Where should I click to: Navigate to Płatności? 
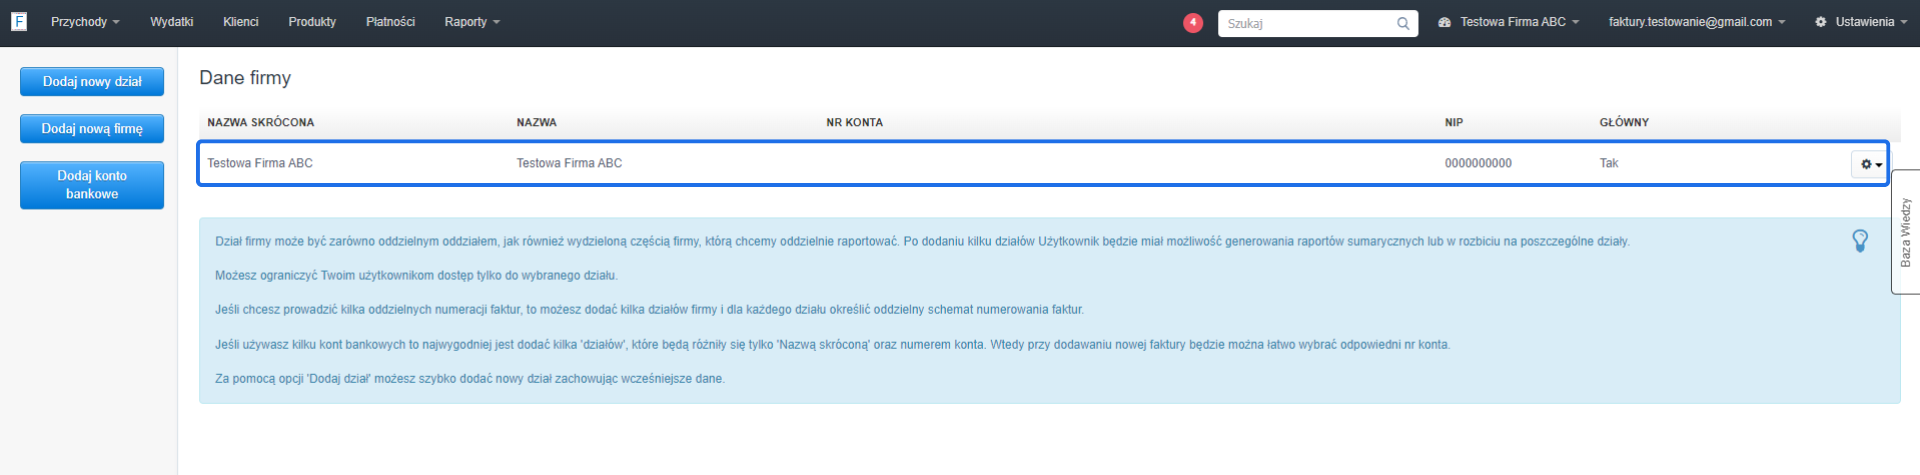pyautogui.click(x=390, y=22)
